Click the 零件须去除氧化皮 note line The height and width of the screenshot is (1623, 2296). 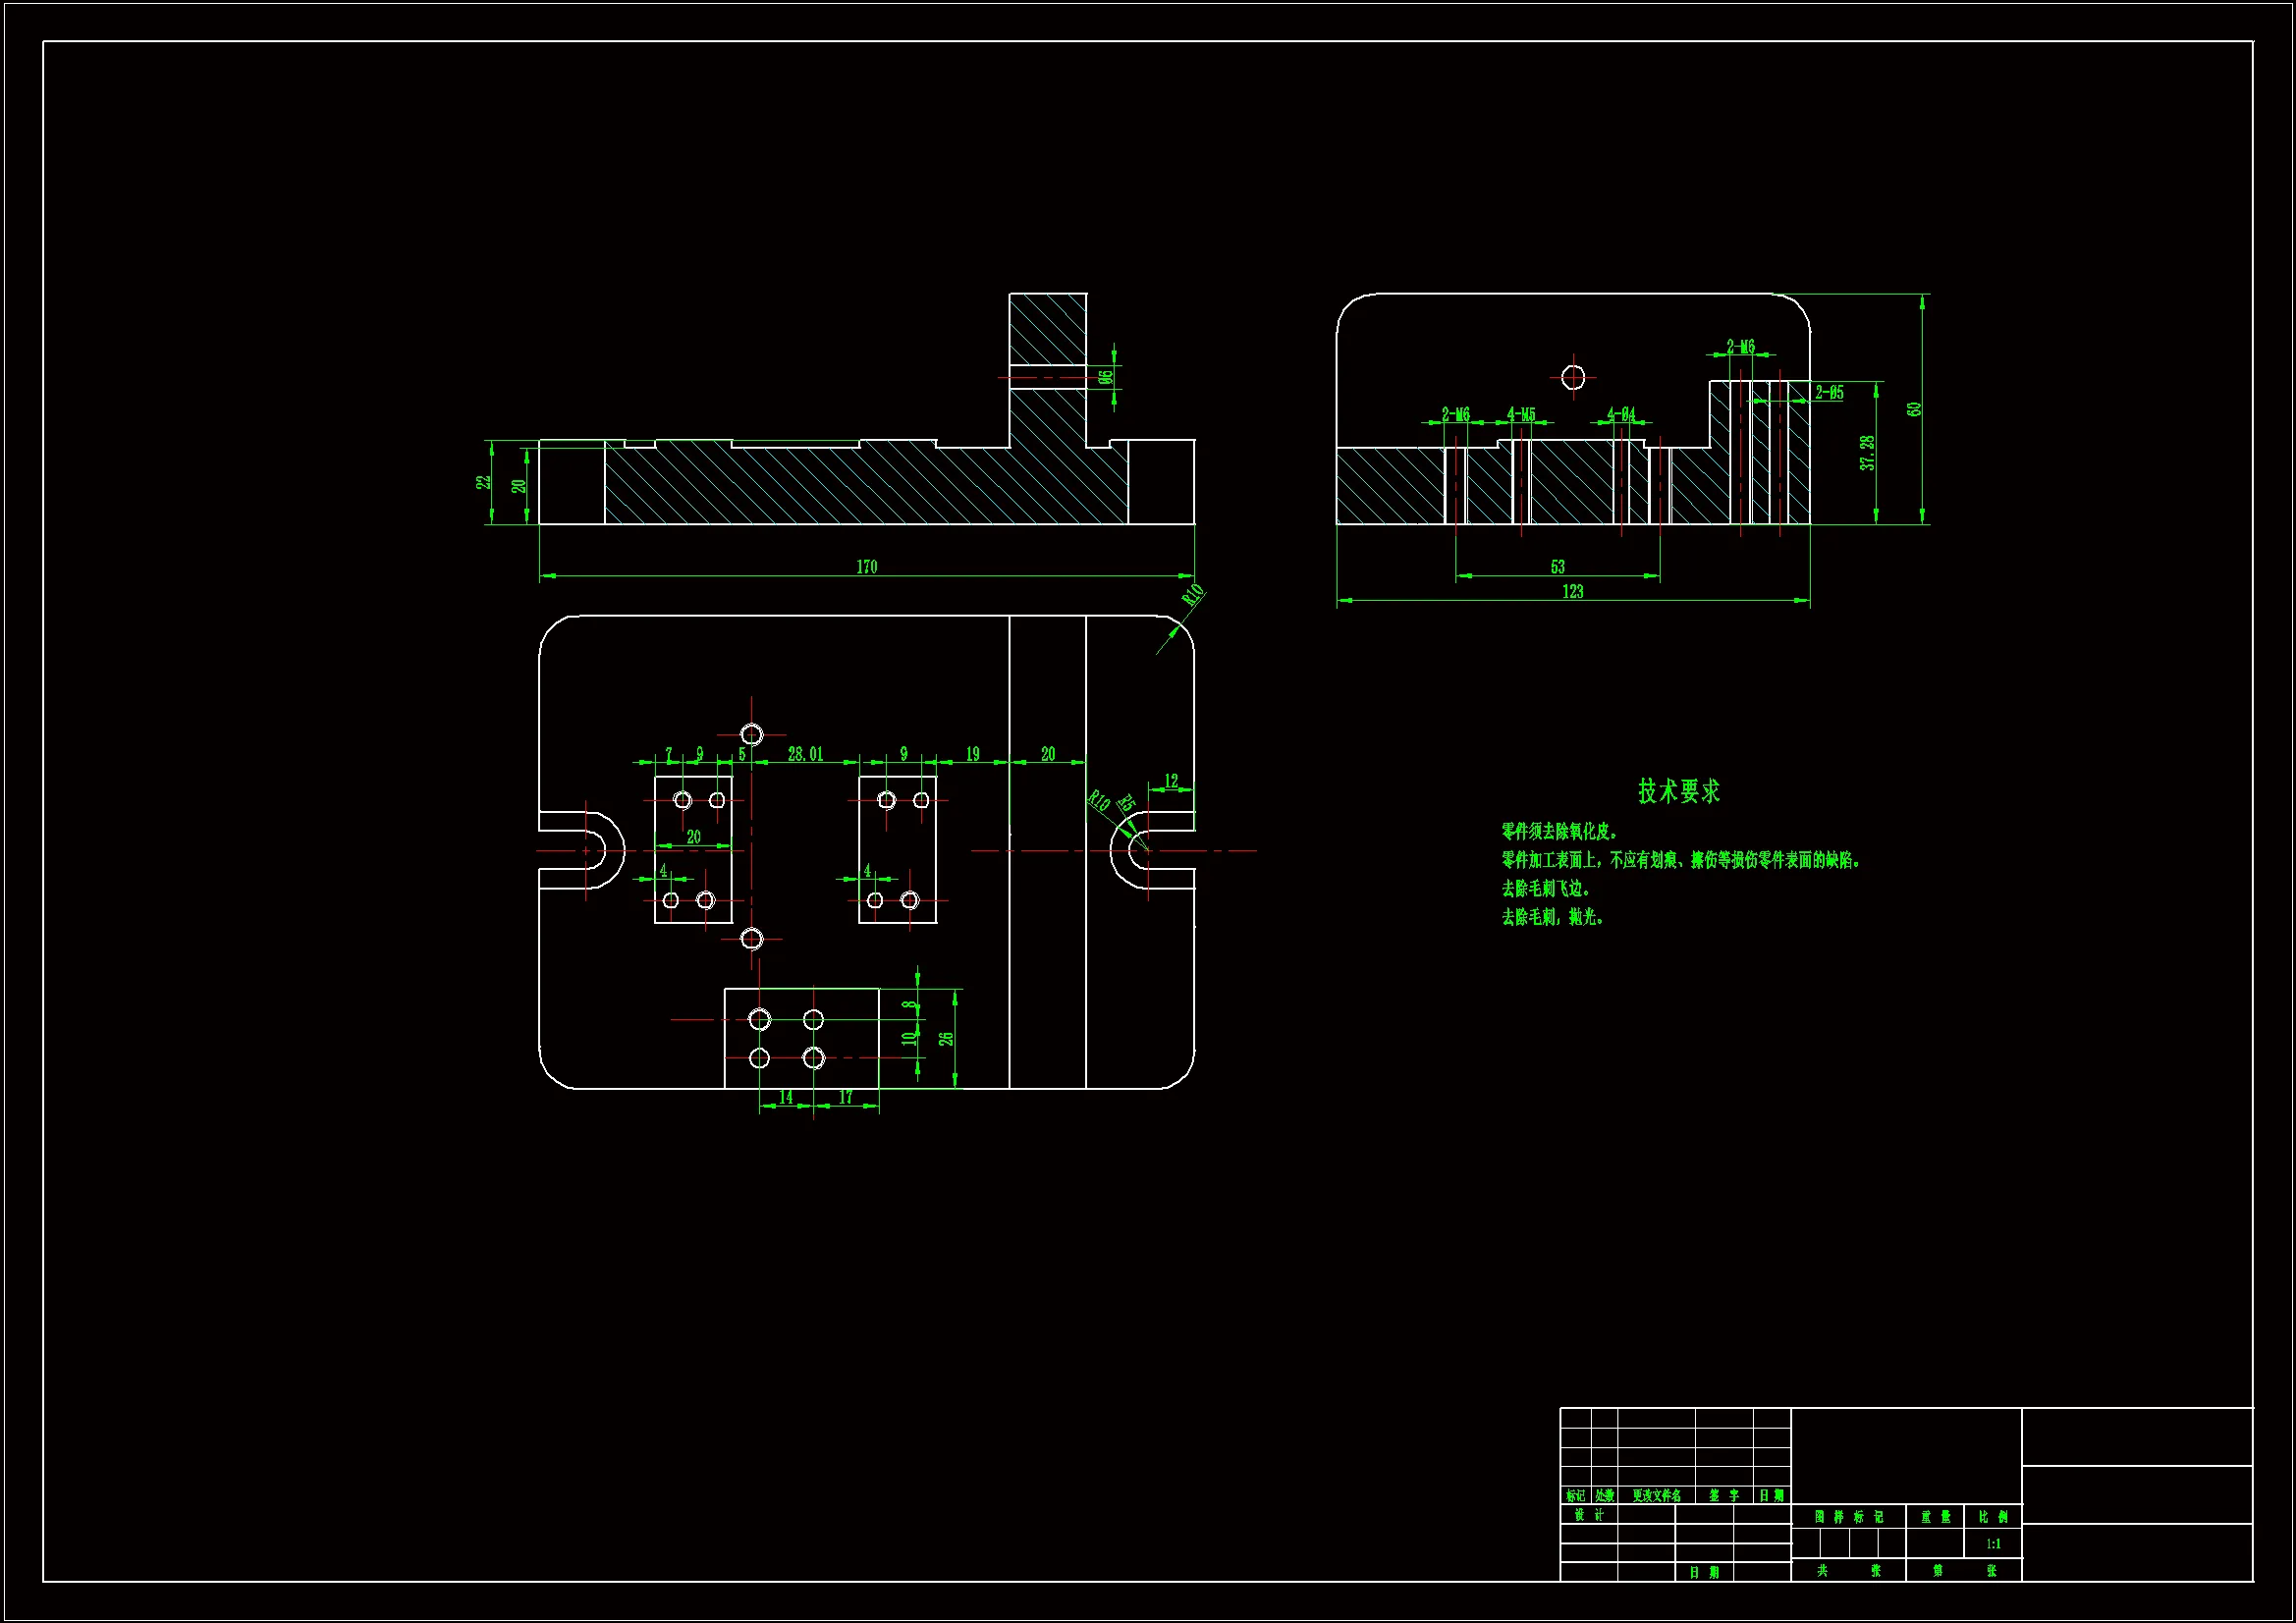[1559, 831]
